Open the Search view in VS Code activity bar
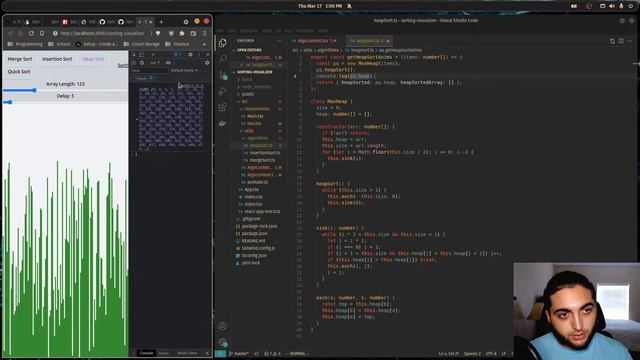The image size is (640, 360). tap(222, 59)
